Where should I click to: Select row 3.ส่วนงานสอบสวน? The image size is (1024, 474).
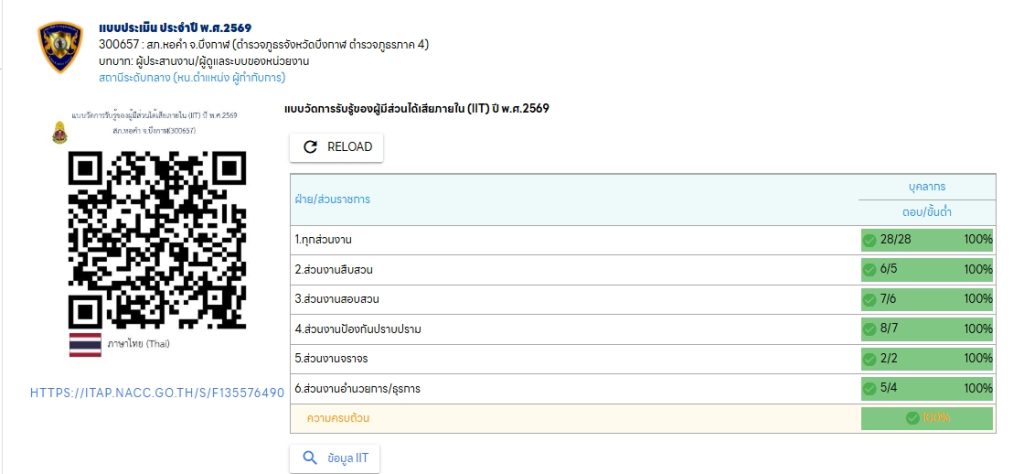(643, 300)
